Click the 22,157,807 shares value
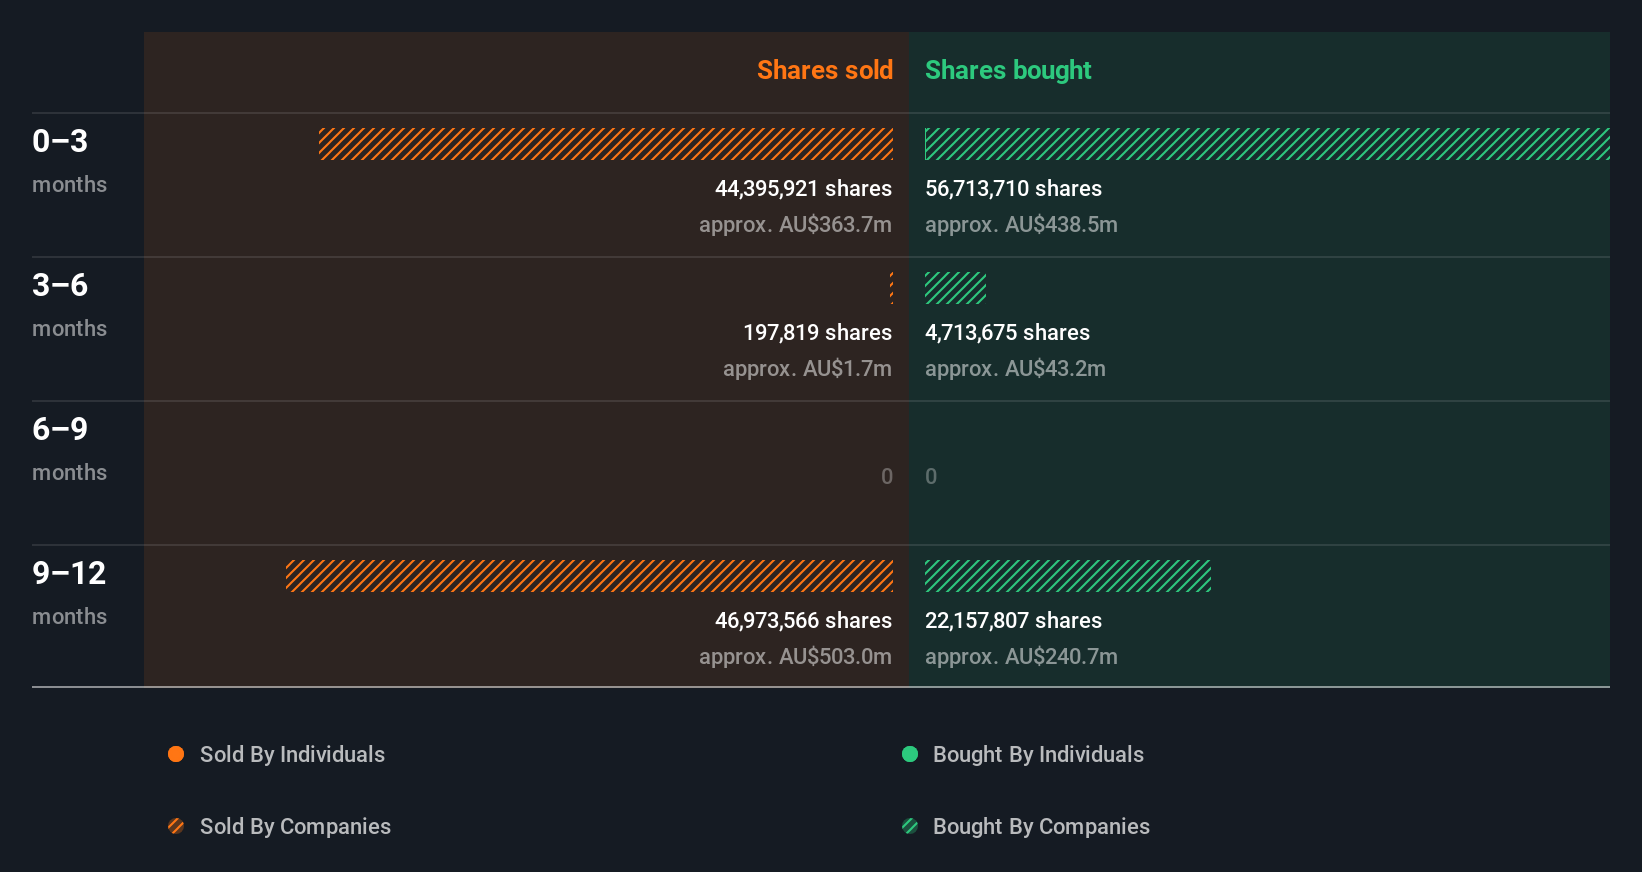Screen dimensions: 1642x872 (x=1013, y=621)
